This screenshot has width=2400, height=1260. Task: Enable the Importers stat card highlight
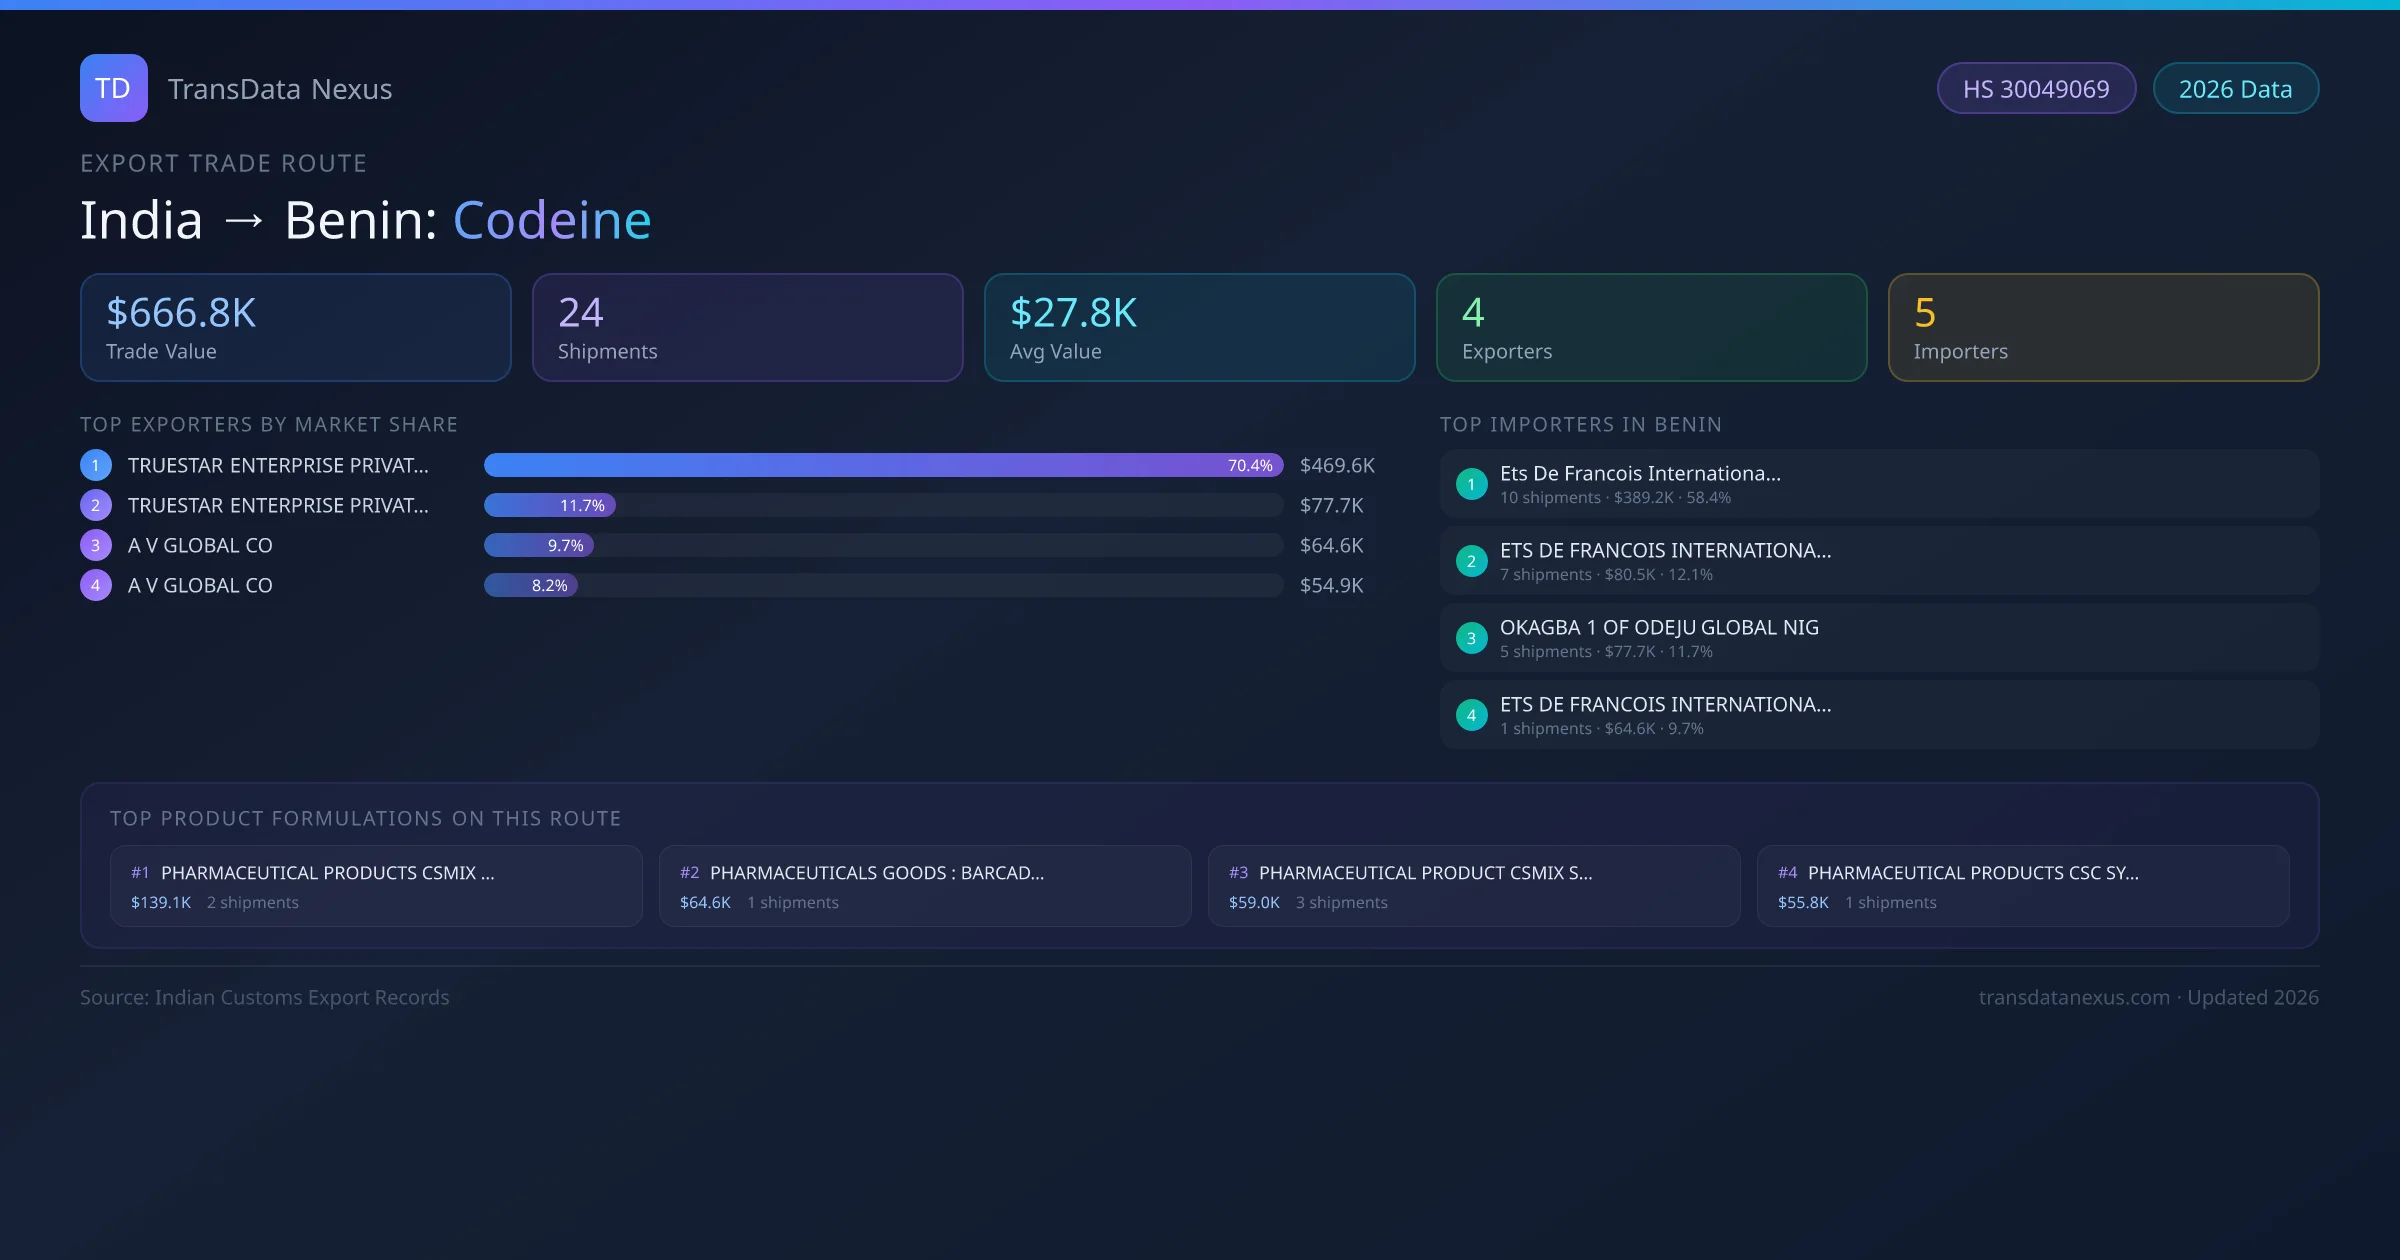click(2103, 327)
